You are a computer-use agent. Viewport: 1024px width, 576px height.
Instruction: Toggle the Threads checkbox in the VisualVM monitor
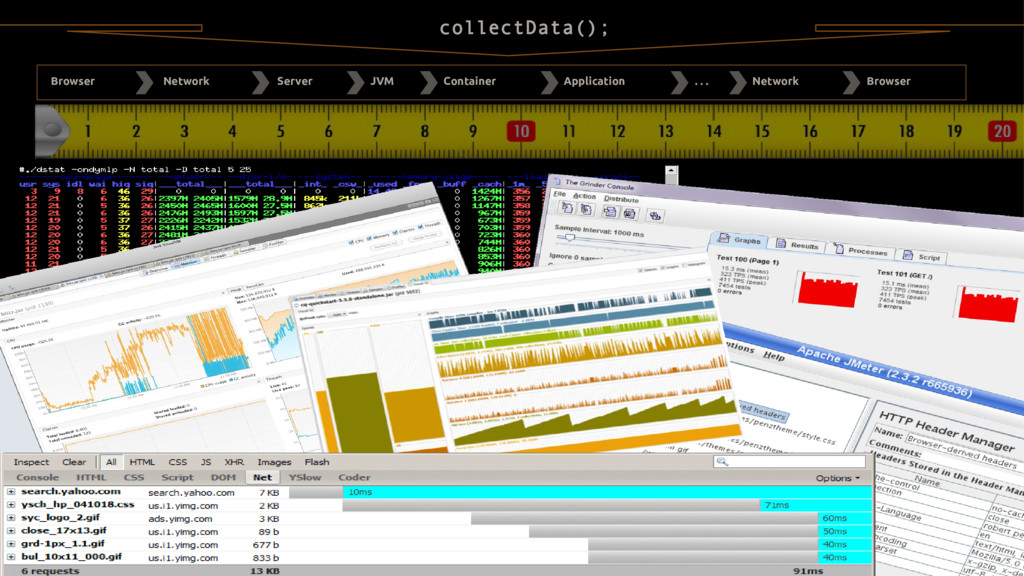click(419, 227)
